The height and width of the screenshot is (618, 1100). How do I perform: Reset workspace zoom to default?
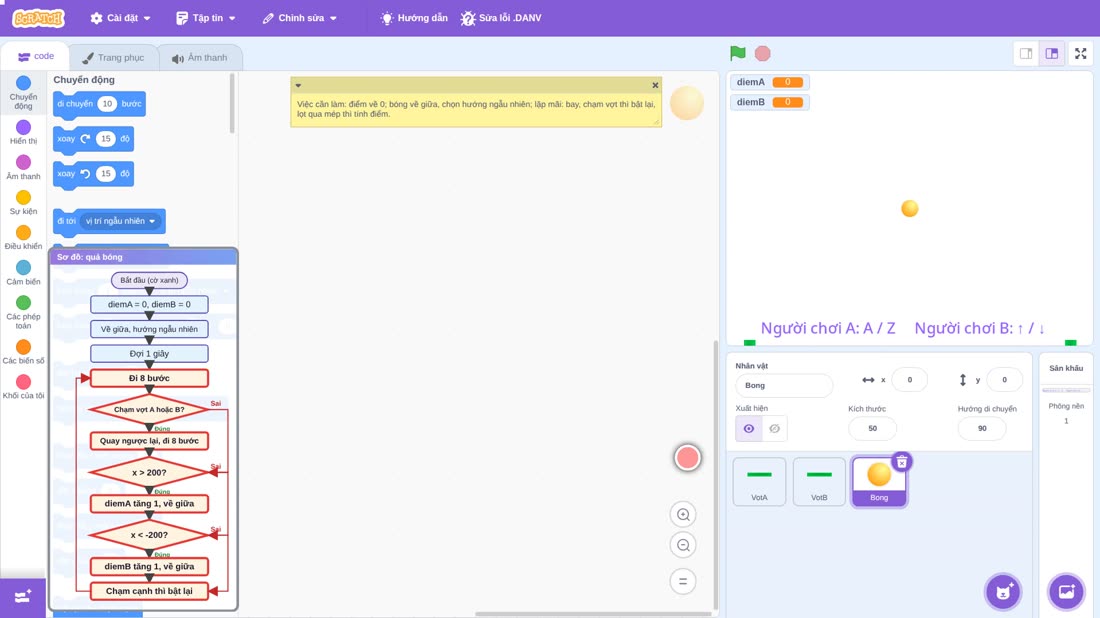(683, 581)
